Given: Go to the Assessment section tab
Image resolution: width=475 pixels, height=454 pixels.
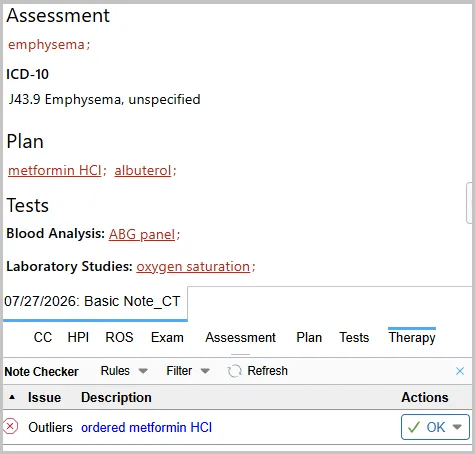Looking at the screenshot, I should 240,337.
